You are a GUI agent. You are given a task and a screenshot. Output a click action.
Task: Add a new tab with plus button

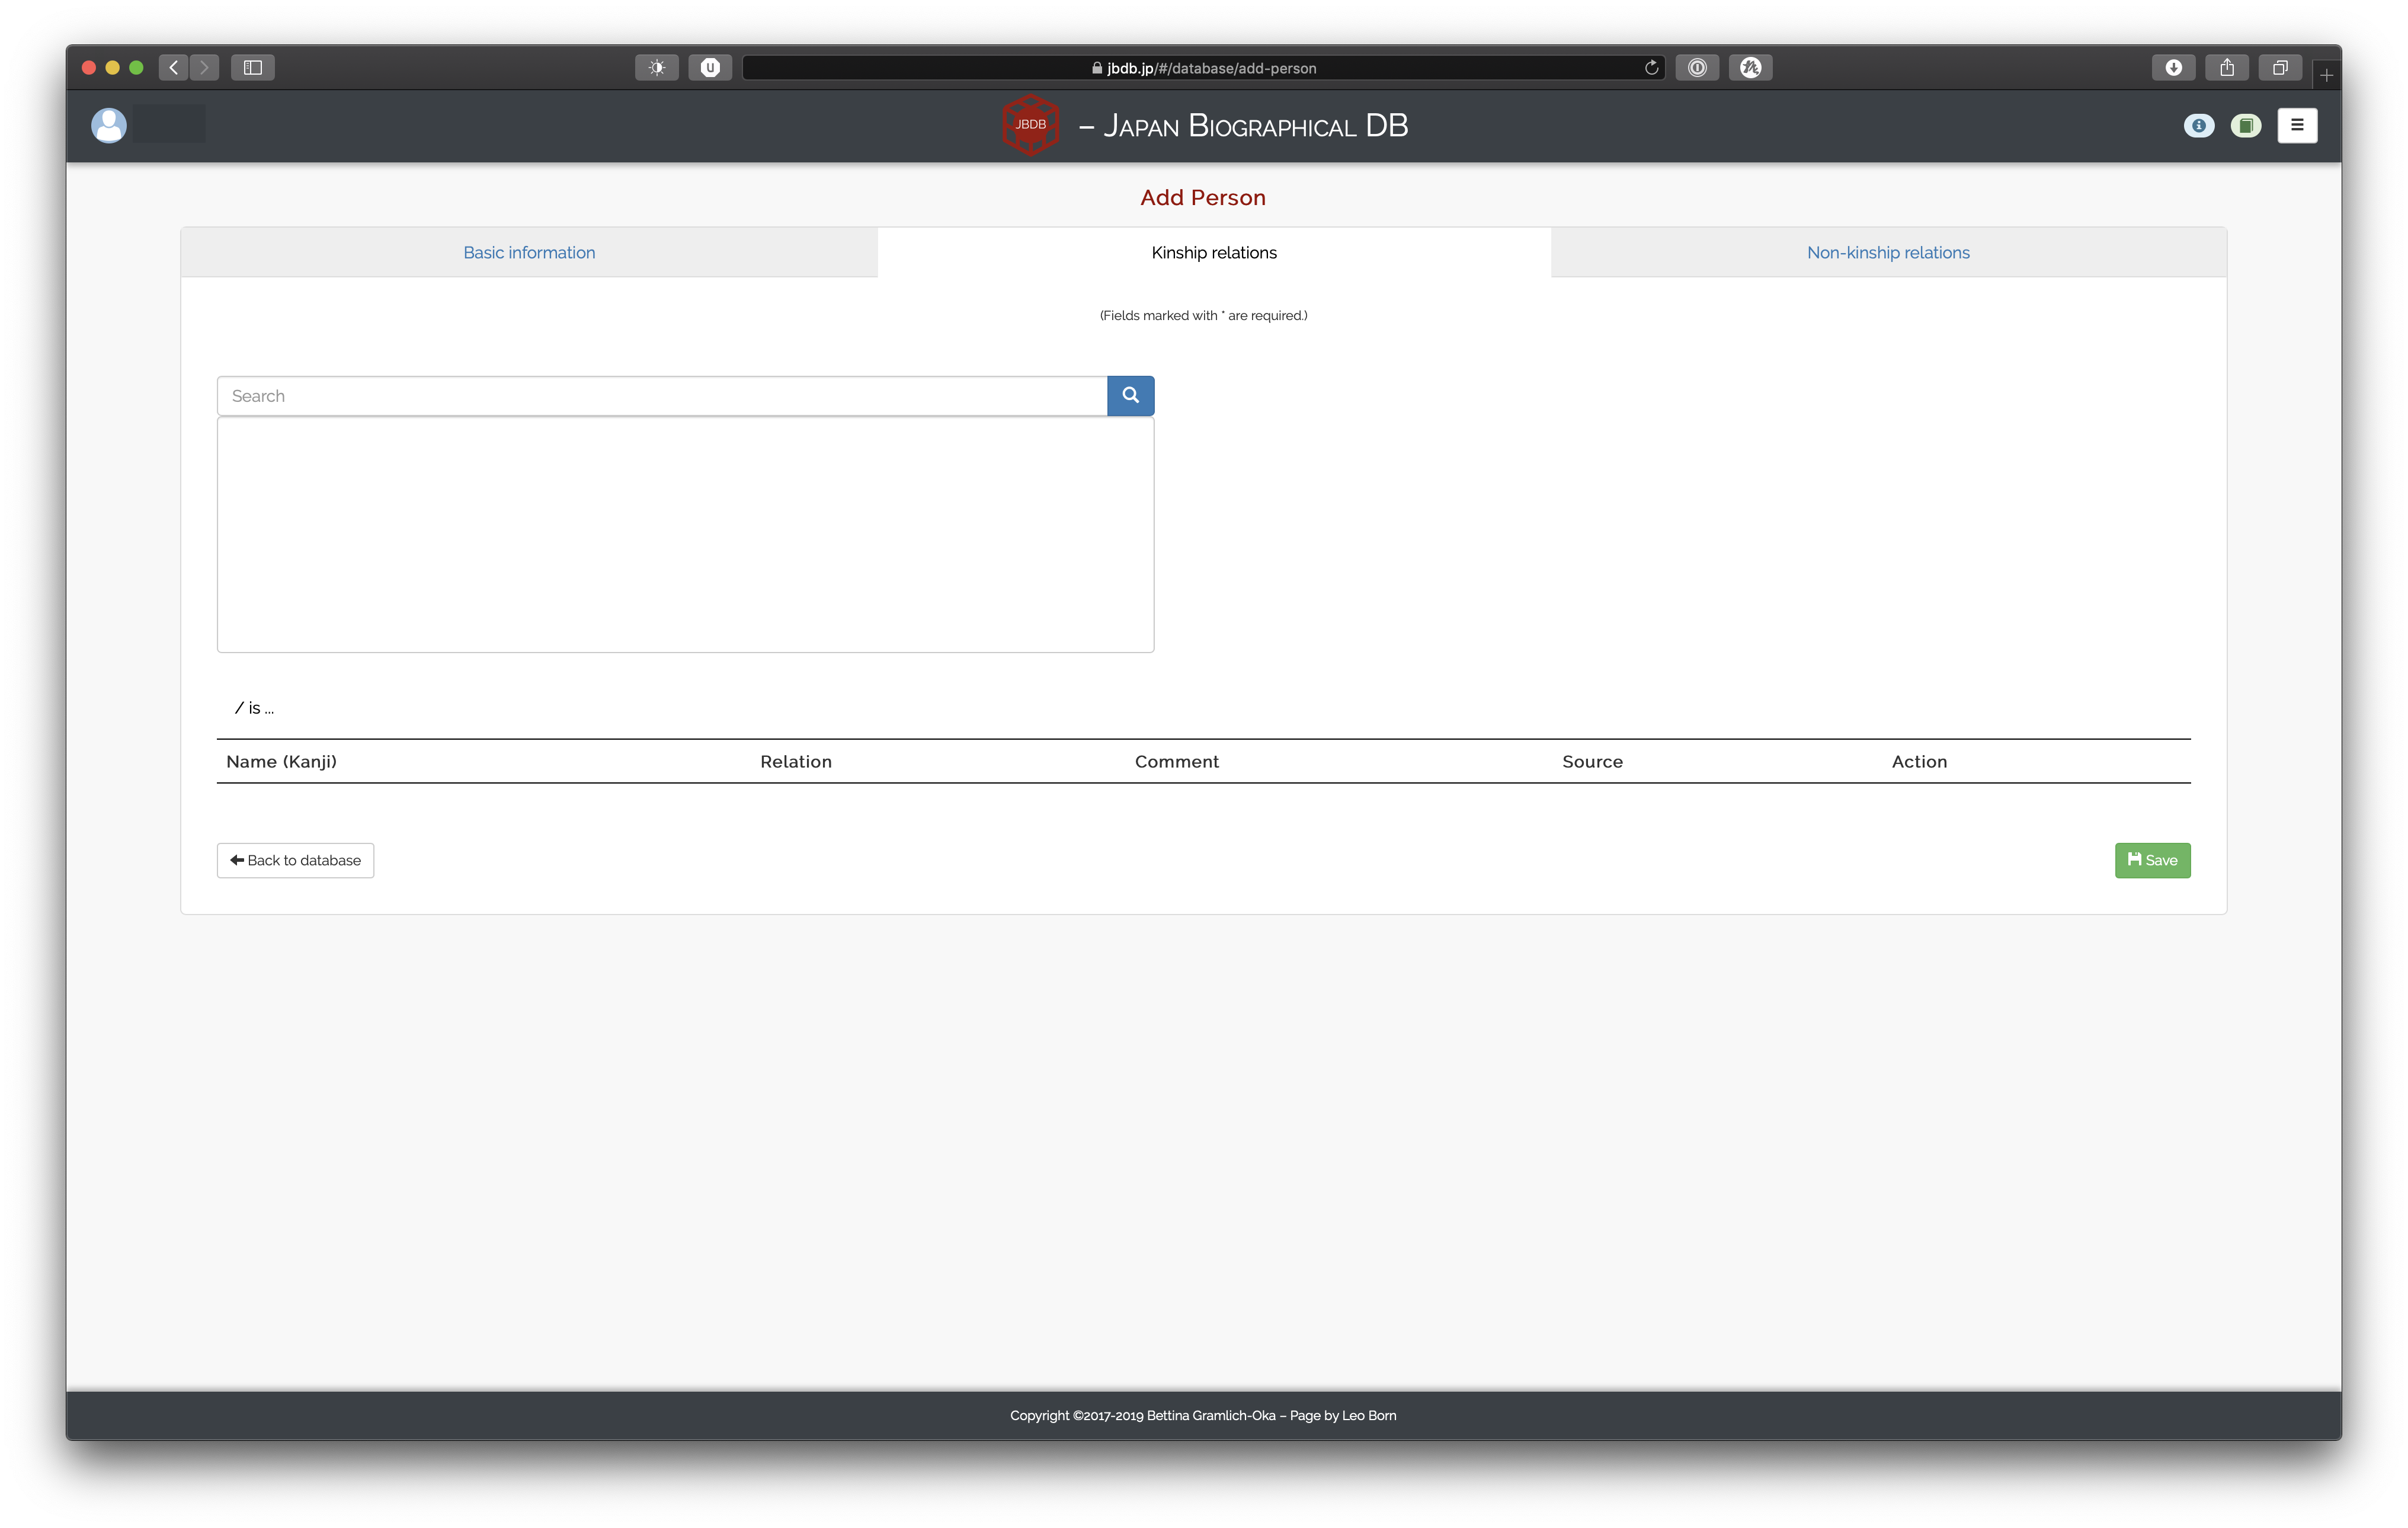(2326, 74)
